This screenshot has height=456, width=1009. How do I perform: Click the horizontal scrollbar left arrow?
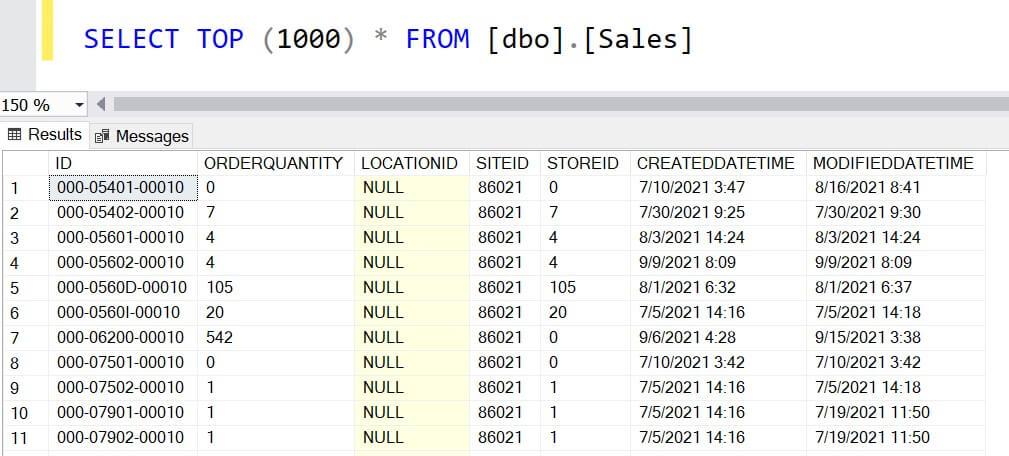click(x=100, y=104)
